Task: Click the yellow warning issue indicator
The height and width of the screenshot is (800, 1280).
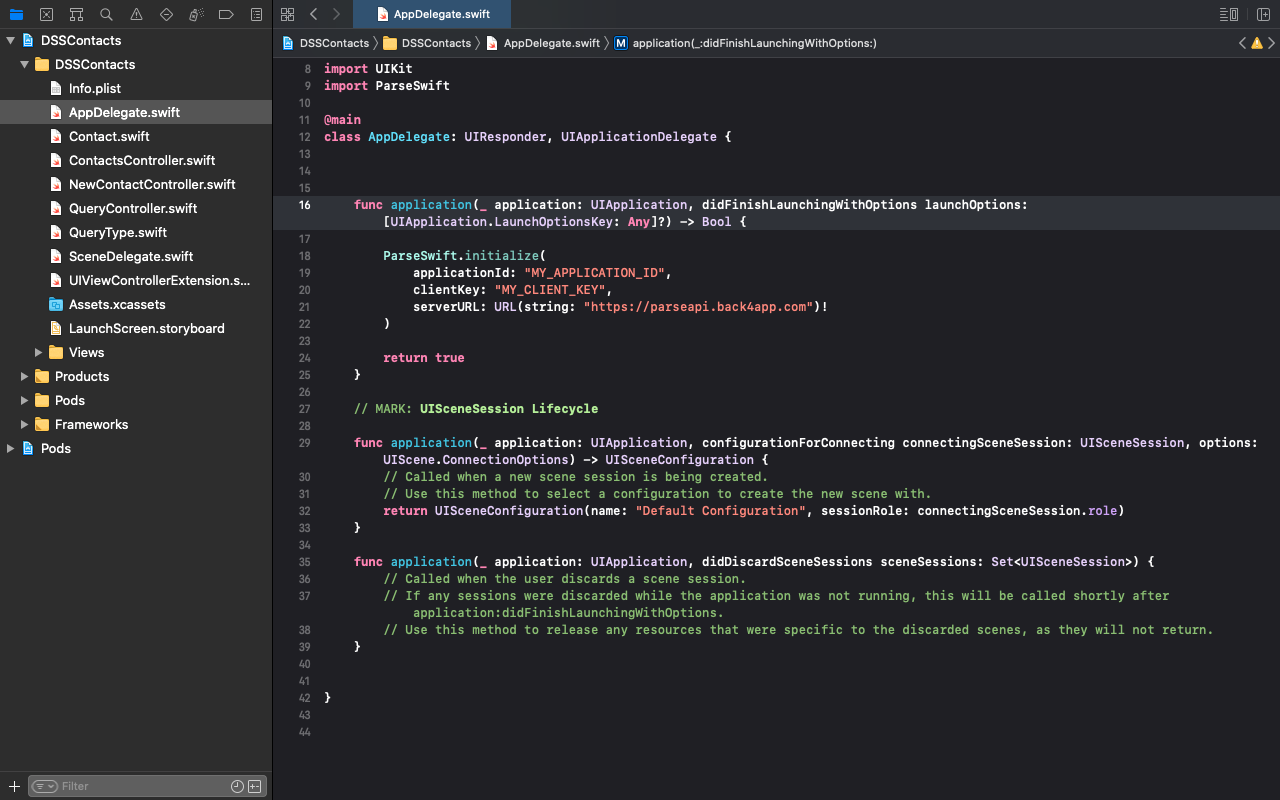Action: click(x=1256, y=43)
